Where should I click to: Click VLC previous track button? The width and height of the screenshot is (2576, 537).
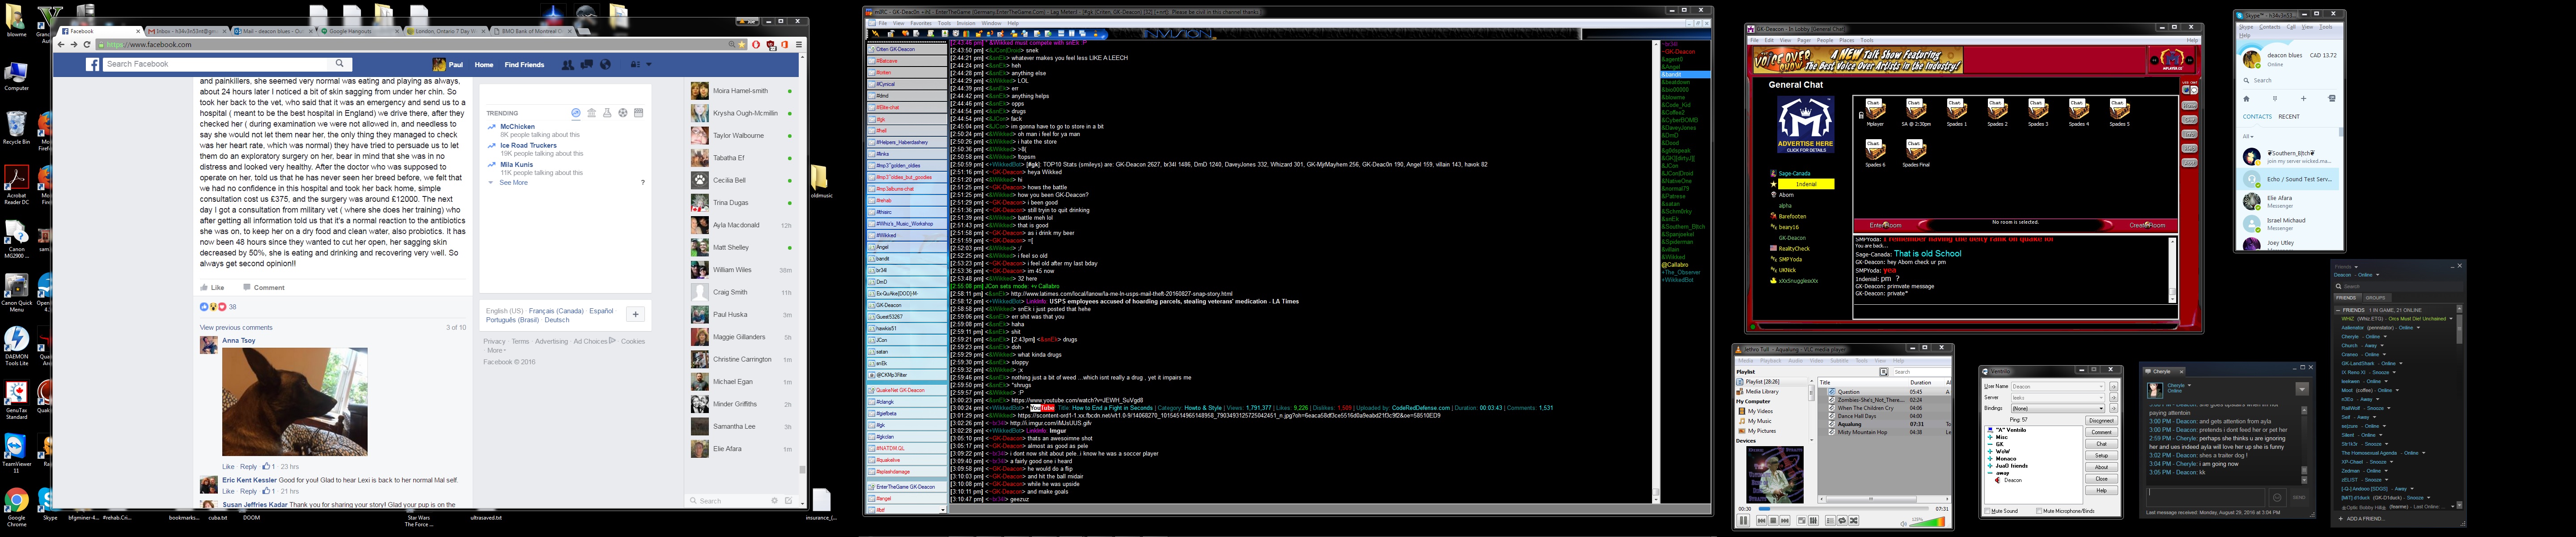1762,521
